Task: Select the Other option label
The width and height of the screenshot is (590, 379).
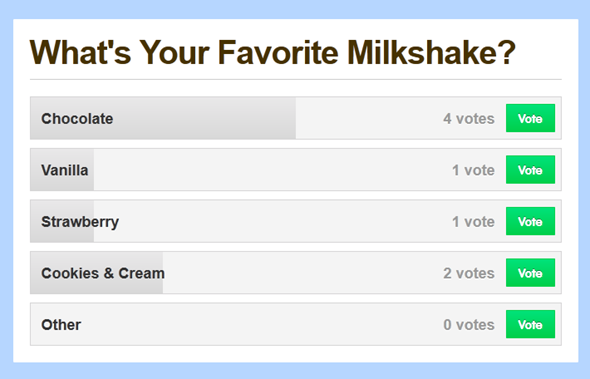Action: coord(61,325)
